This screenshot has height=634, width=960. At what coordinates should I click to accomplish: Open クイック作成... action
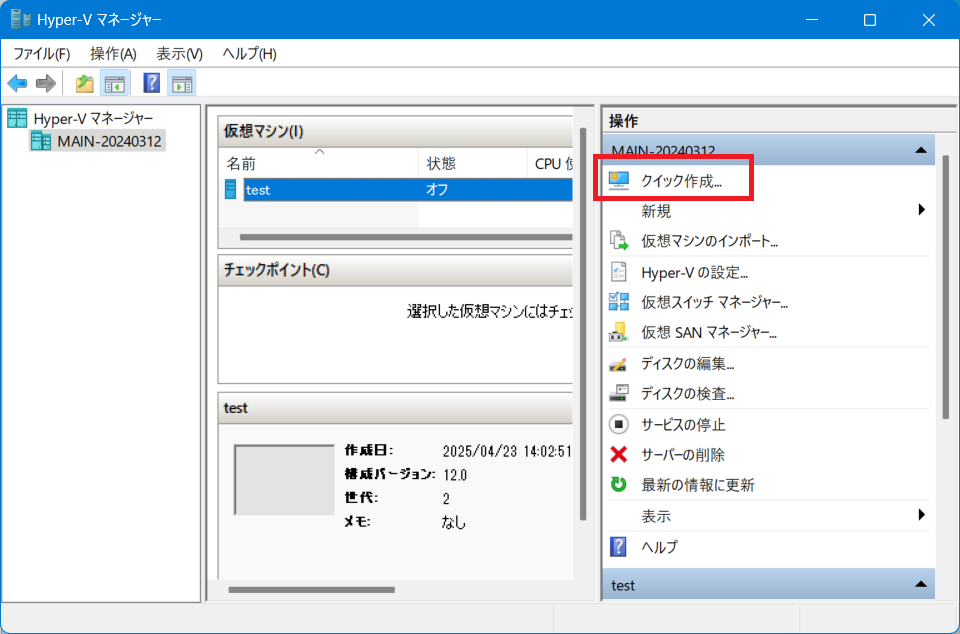point(681,181)
